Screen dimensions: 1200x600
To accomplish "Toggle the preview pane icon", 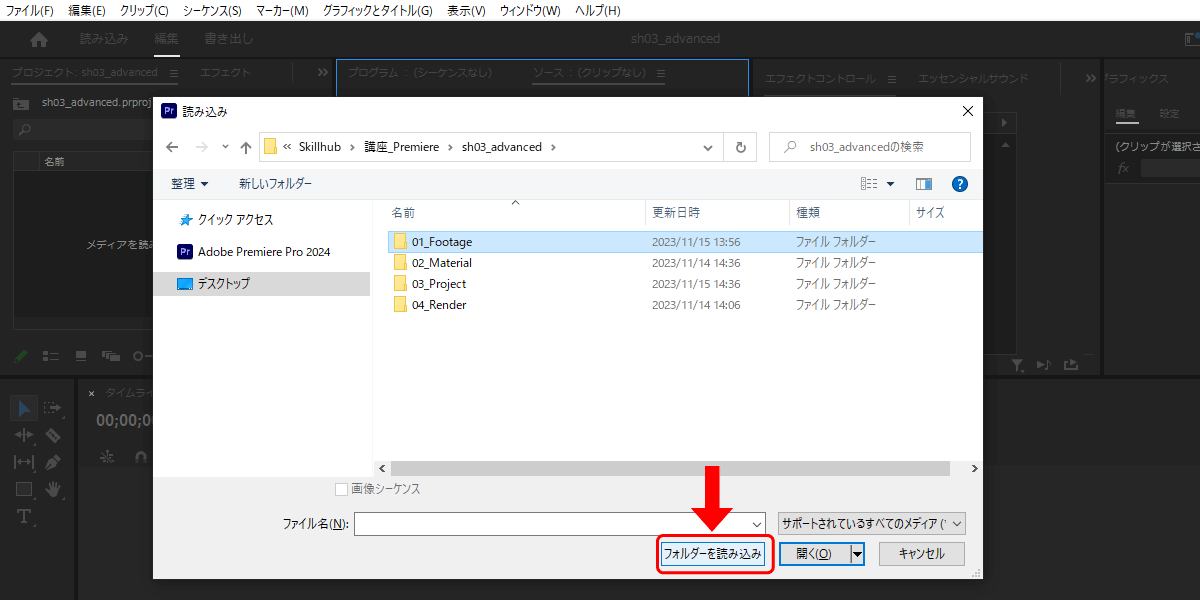I will tap(924, 184).
